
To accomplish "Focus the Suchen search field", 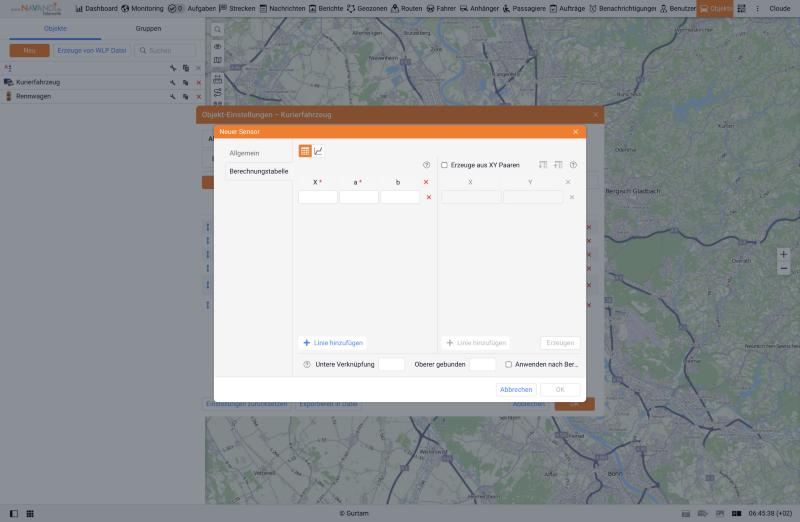I will [166, 51].
